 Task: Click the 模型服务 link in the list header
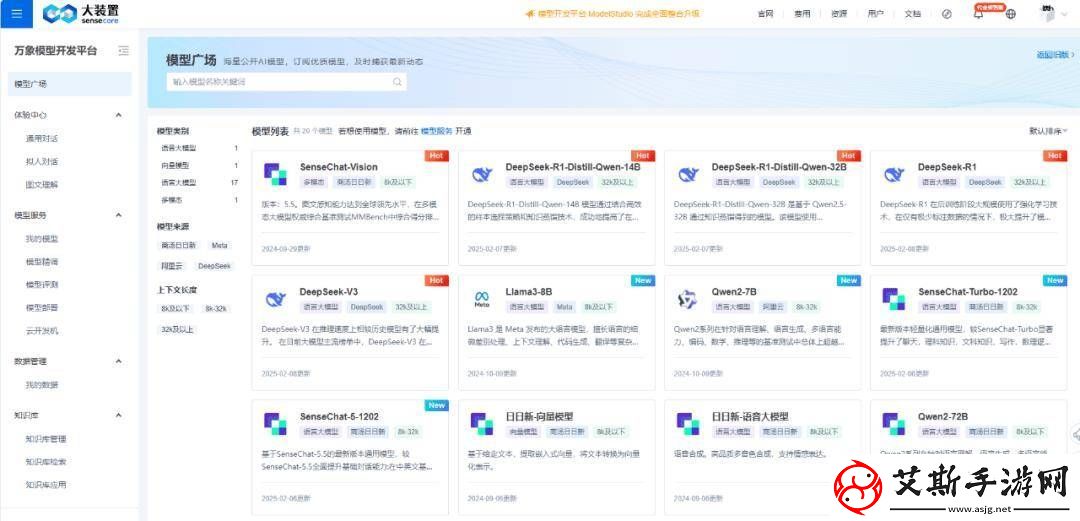pos(437,131)
